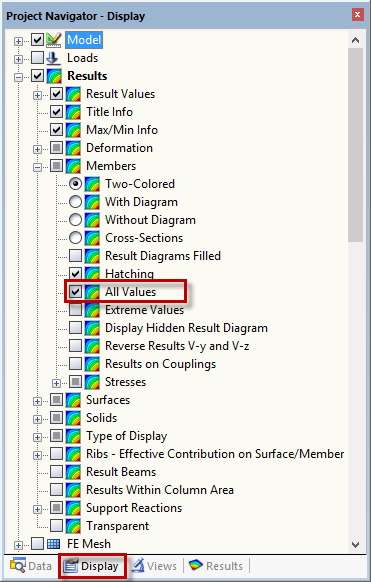Click the Loads arrow icon
Screen dimensions: 371x582
tap(54, 58)
